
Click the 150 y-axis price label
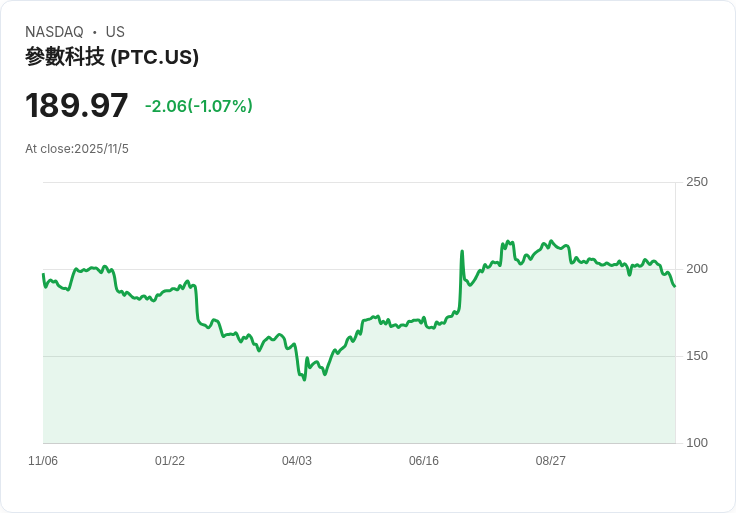697,356
